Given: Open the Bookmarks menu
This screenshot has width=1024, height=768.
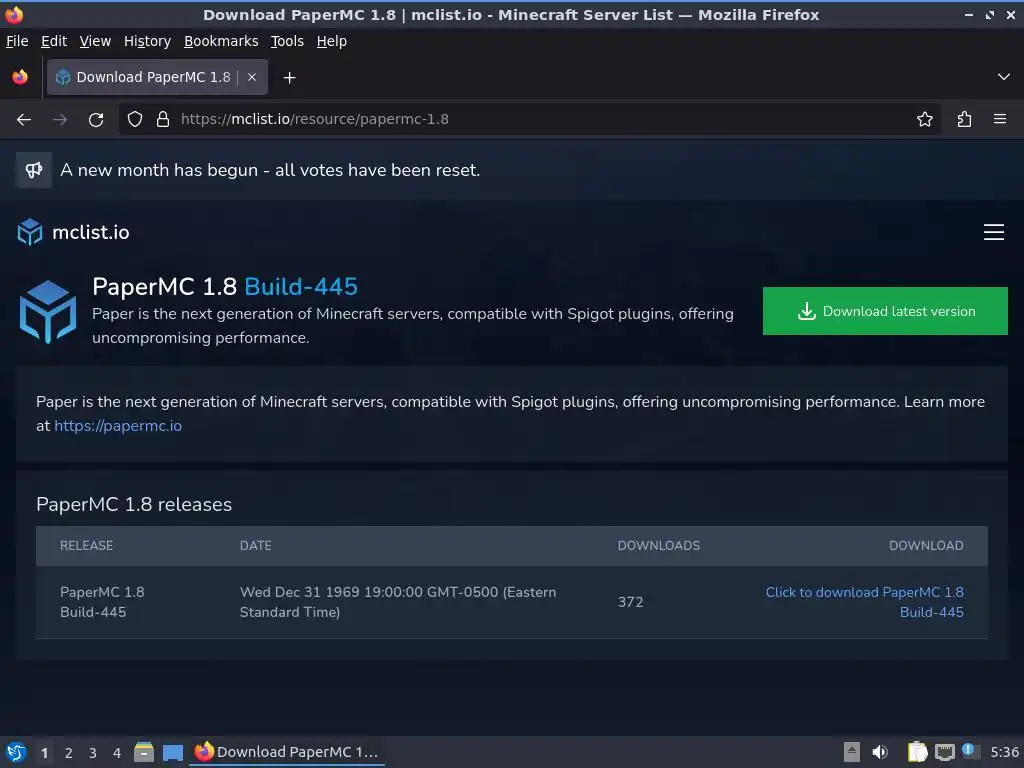Looking at the screenshot, I should (x=221, y=41).
